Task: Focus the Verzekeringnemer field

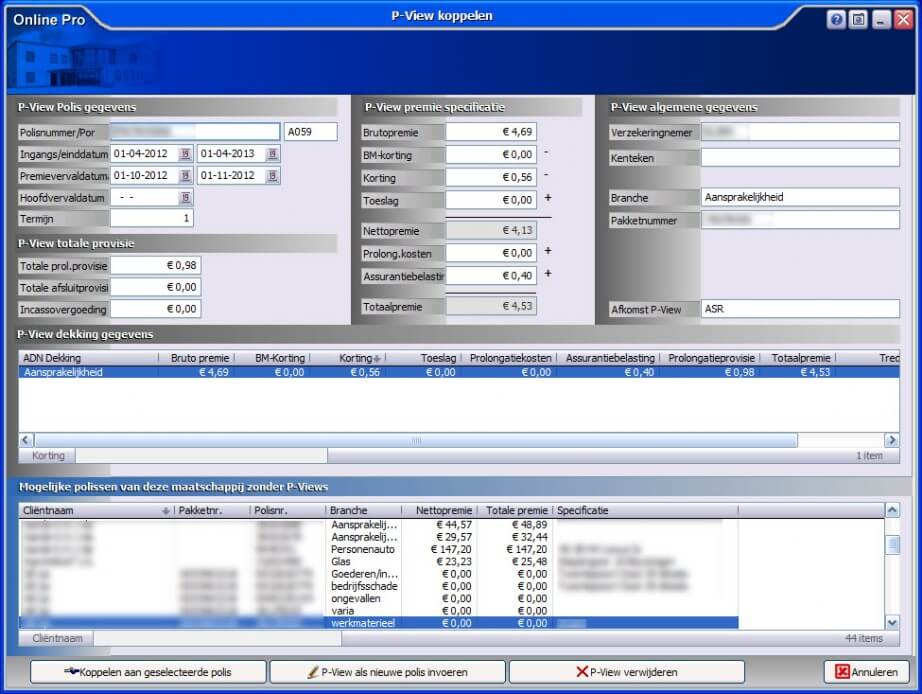Action: click(800, 132)
